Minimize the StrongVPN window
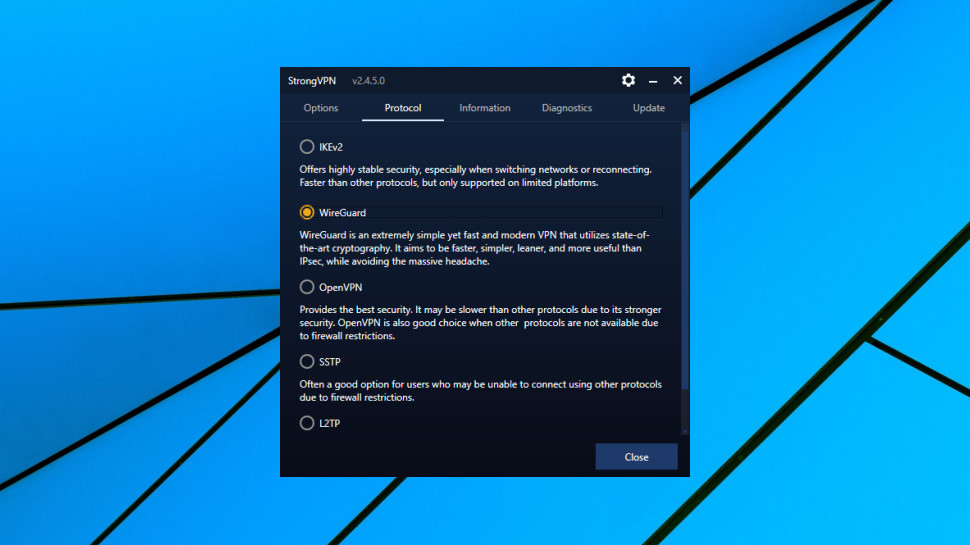Image resolution: width=970 pixels, height=545 pixels. [x=653, y=81]
